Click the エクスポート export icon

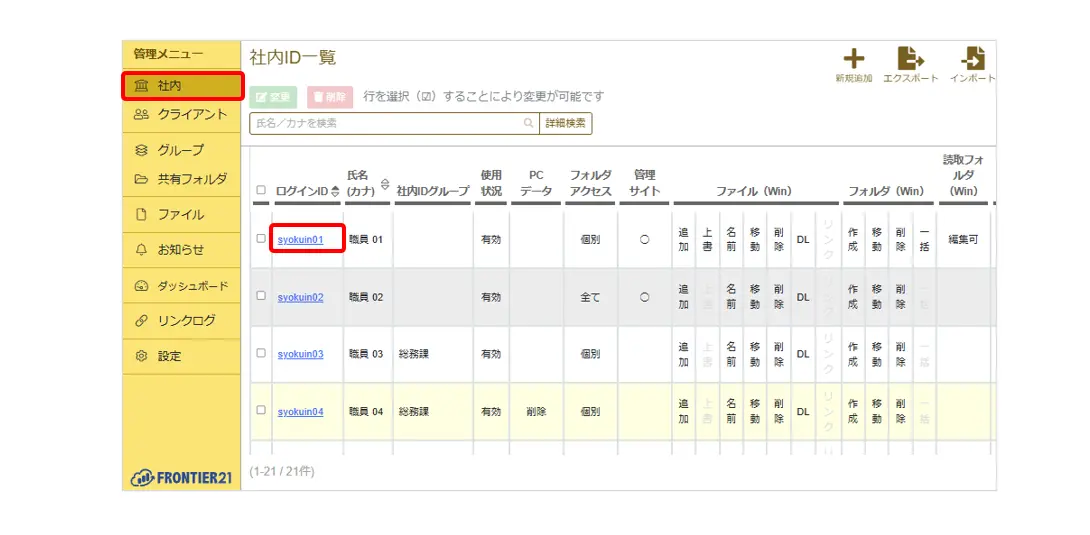point(911,59)
